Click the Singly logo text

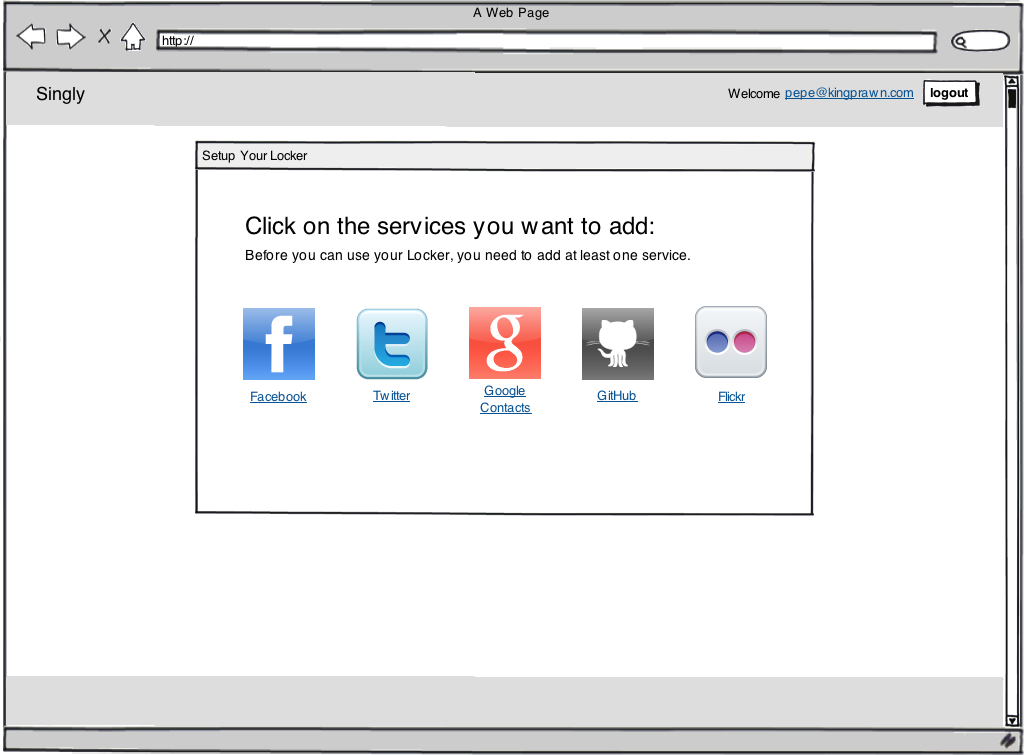[60, 94]
